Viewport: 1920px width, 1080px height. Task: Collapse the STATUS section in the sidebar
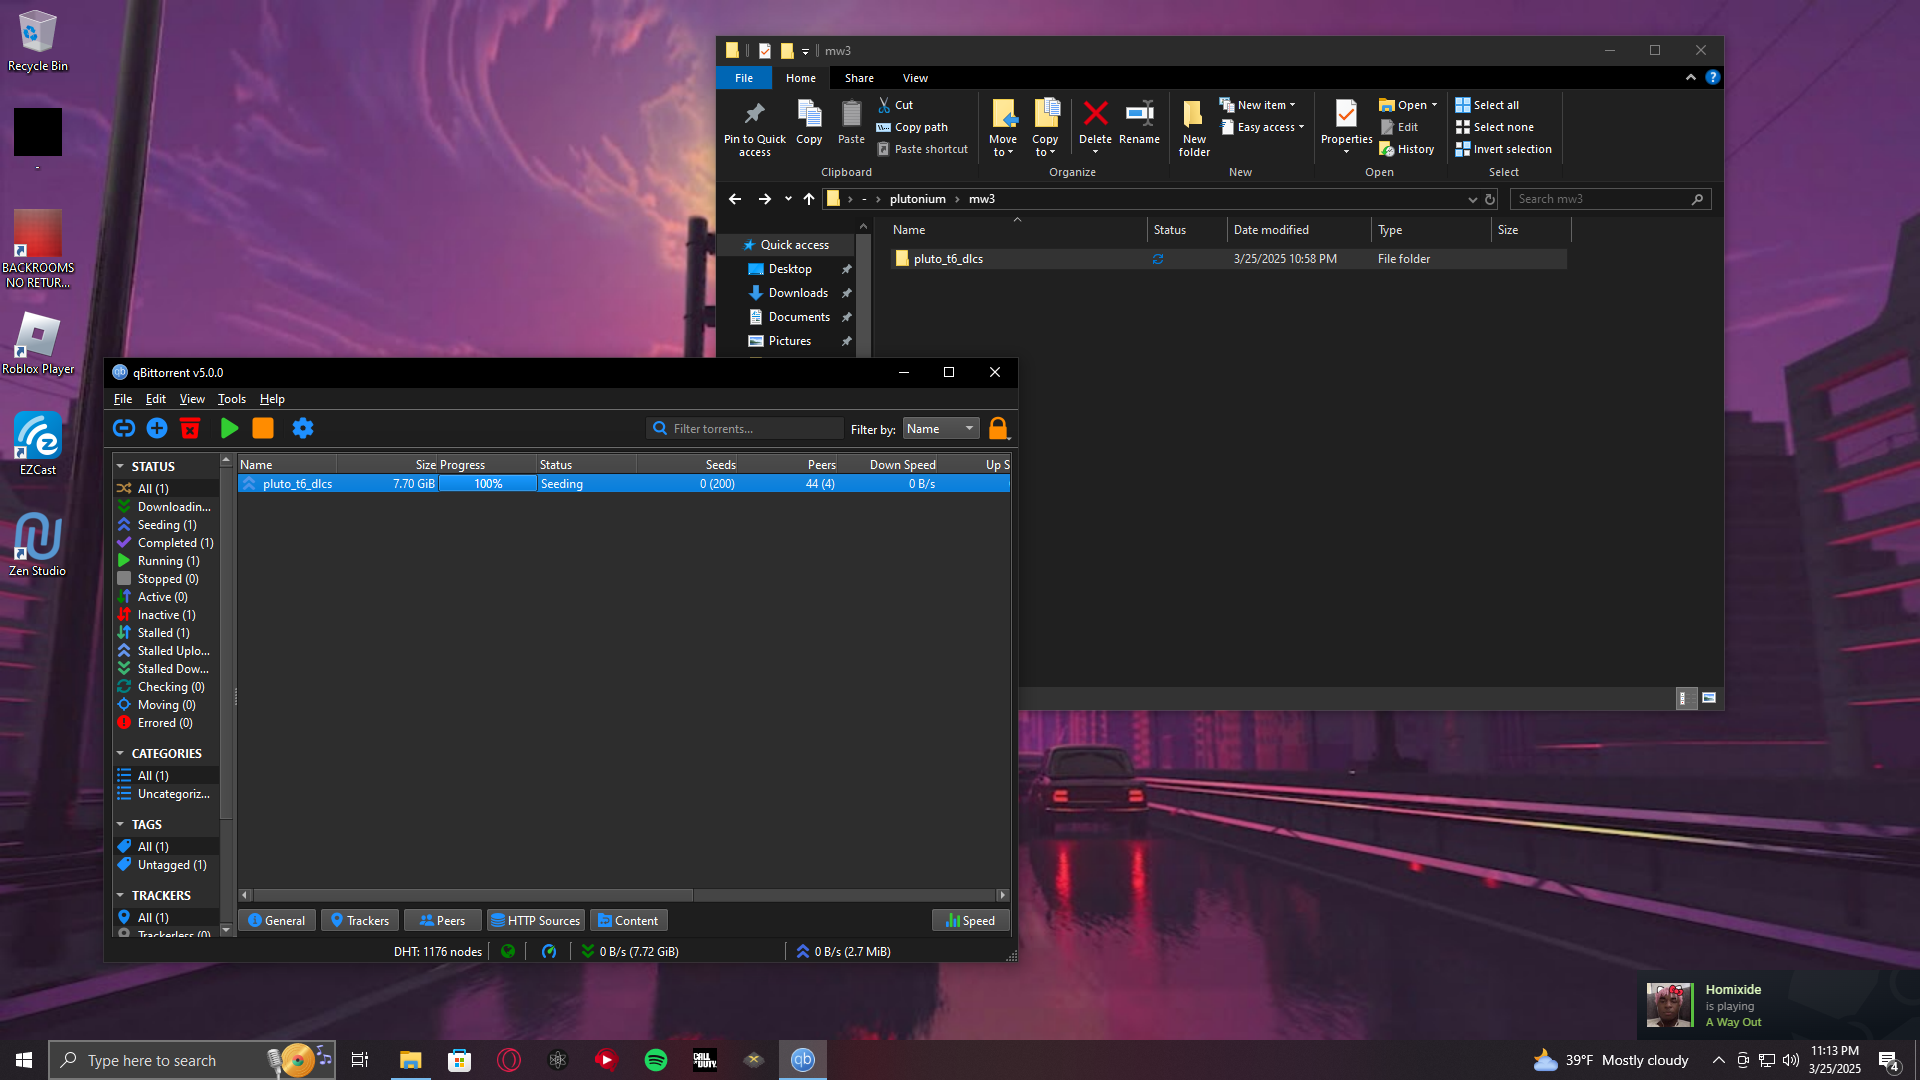pyautogui.click(x=120, y=467)
